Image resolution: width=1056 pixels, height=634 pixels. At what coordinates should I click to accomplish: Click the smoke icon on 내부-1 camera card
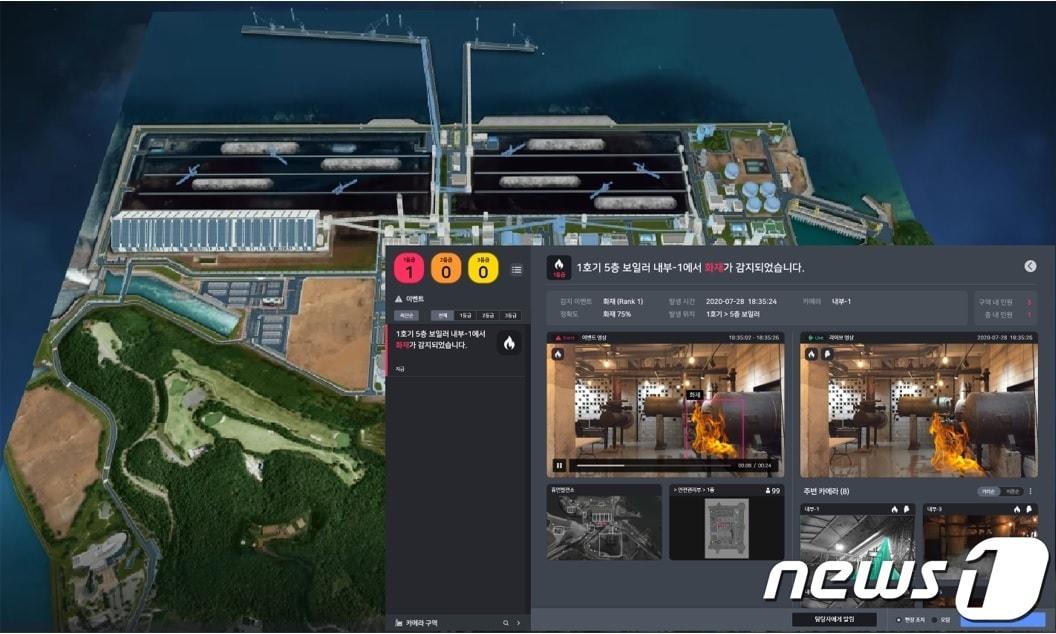coord(906,509)
